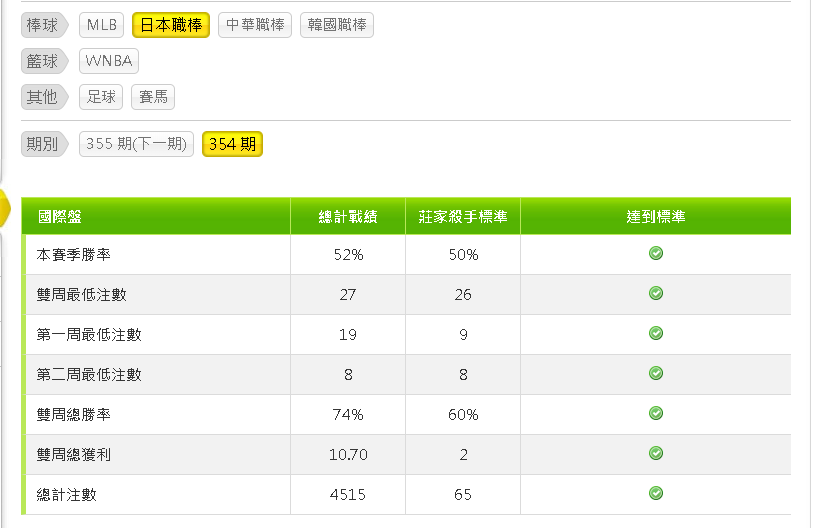Image resolution: width=816 pixels, height=528 pixels.
Task: Select the MLB league filter
Action: coord(101,25)
